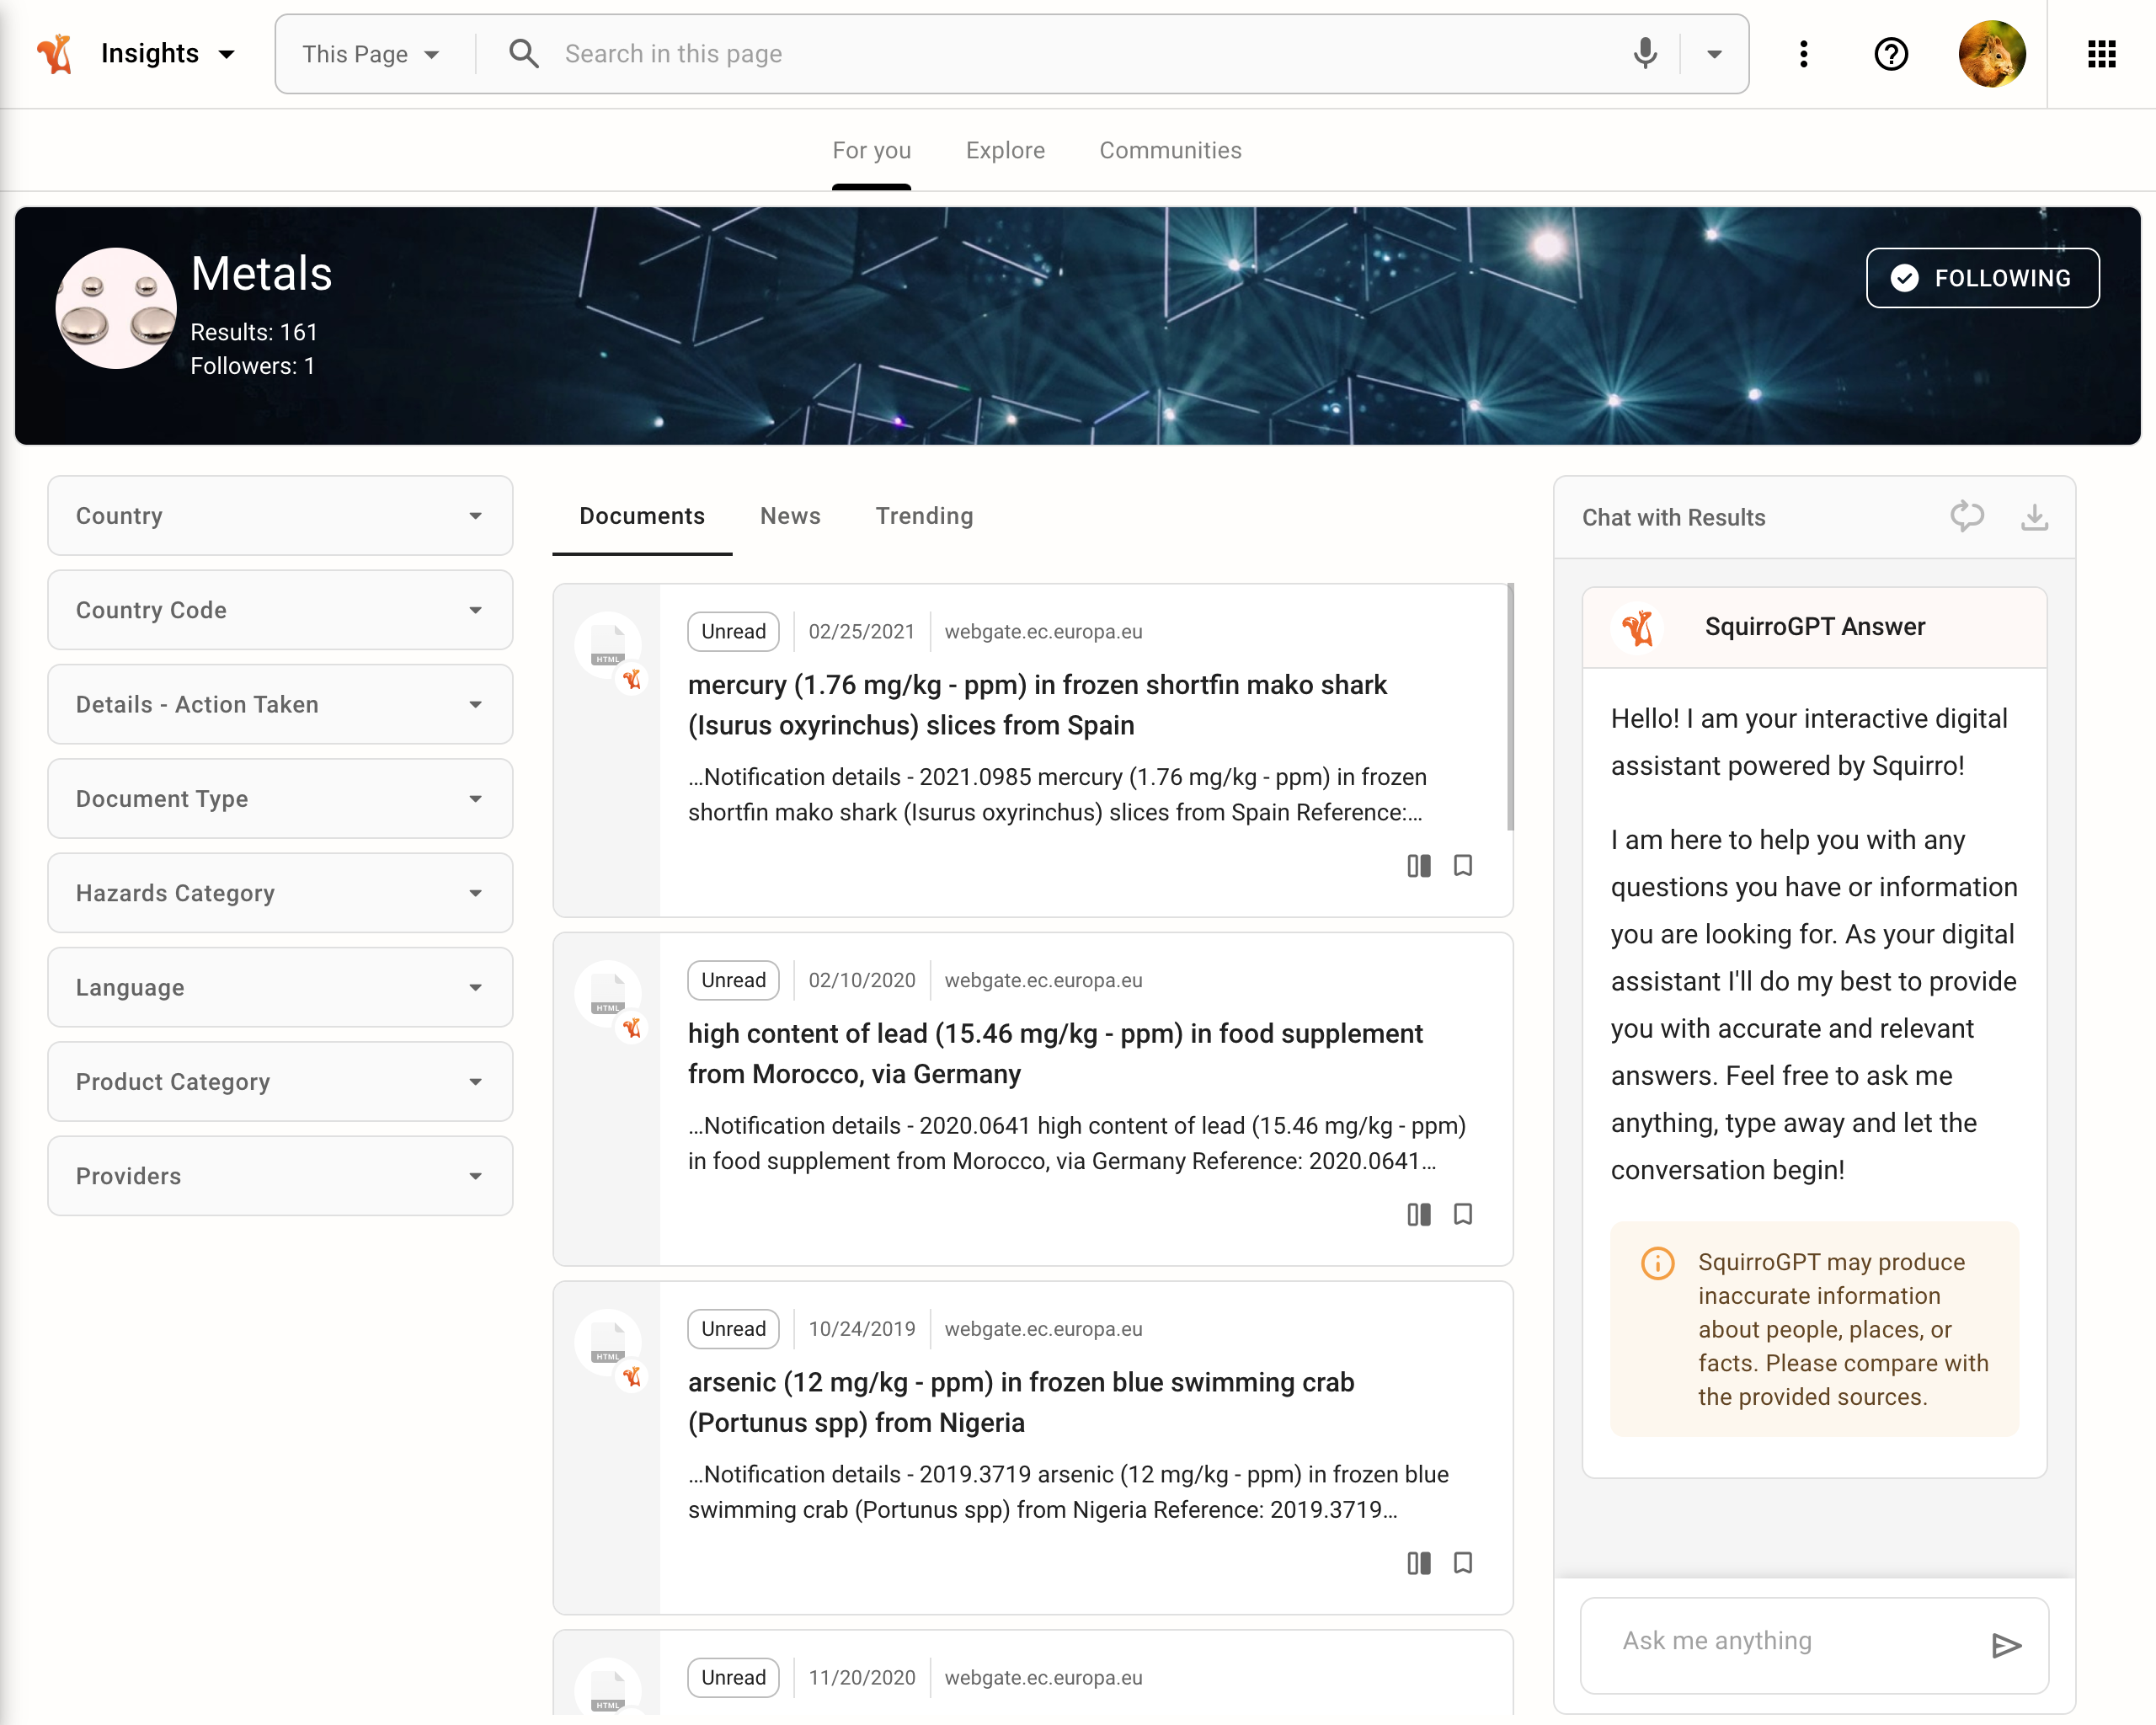This screenshot has height=1725, width=2156.
Task: Expand advanced search options arrow
Action: click(1715, 54)
